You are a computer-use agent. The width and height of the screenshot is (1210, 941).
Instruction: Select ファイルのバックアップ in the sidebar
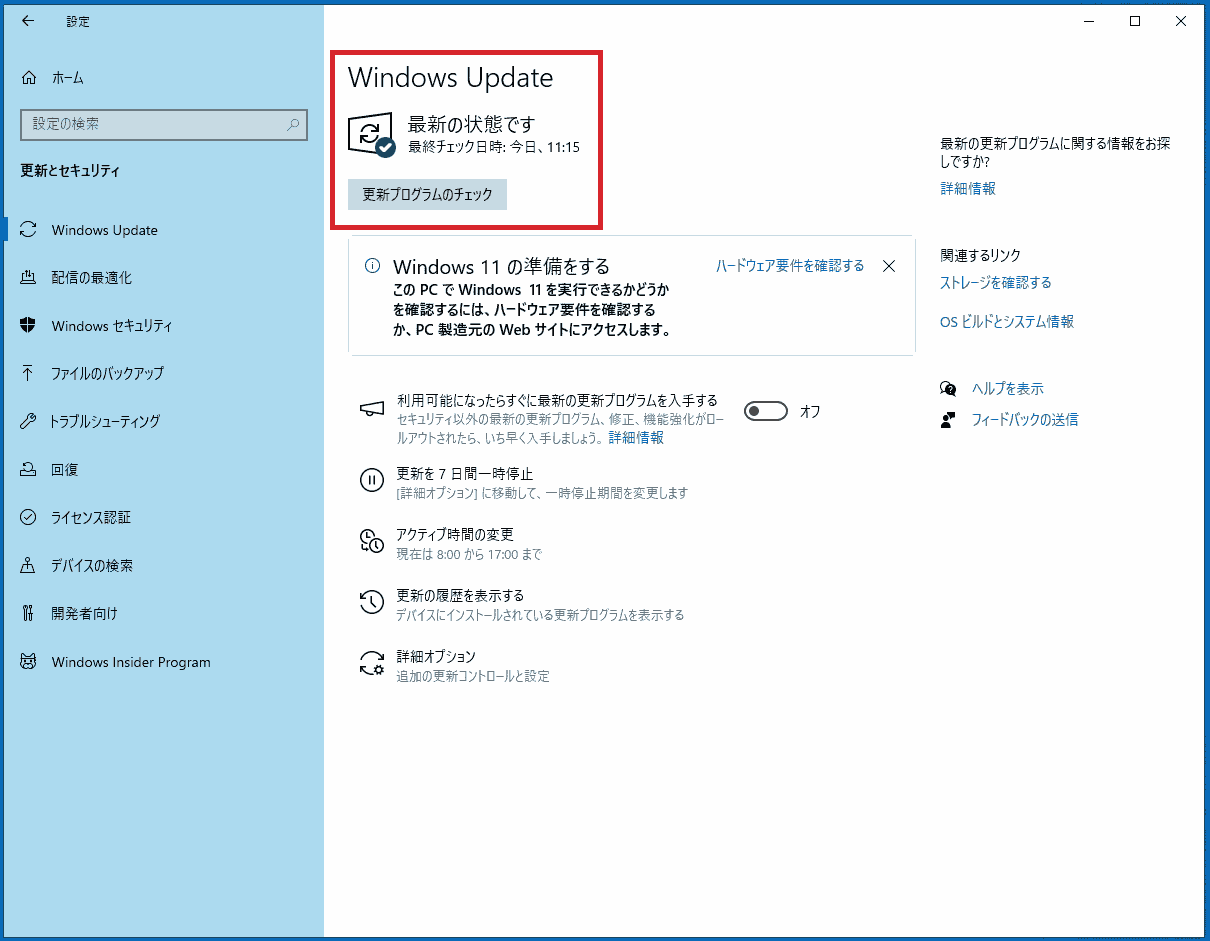(x=164, y=373)
